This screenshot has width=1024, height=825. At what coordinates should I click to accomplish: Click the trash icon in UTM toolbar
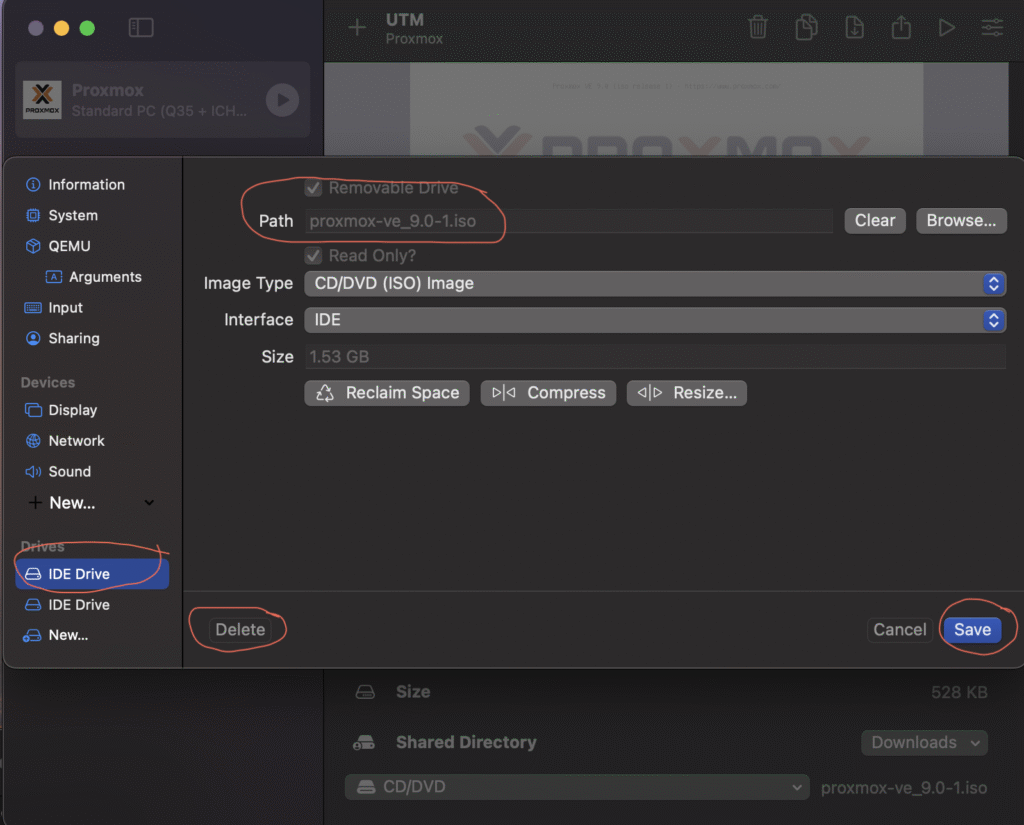tap(759, 28)
